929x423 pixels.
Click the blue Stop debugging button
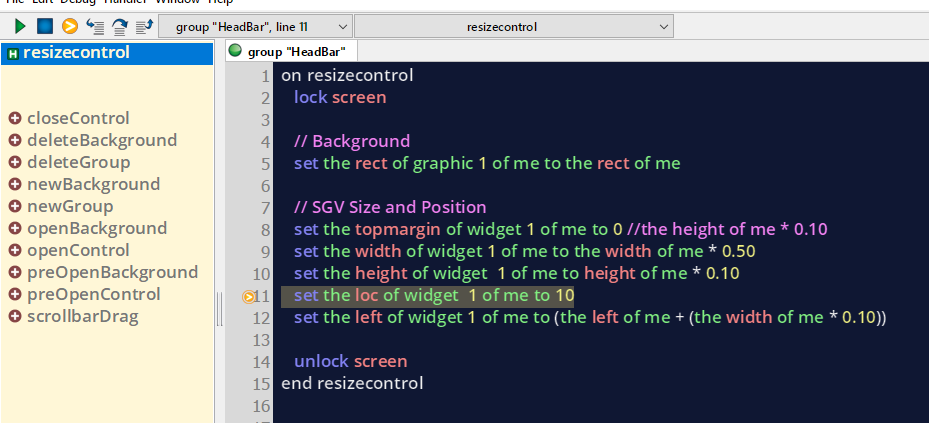pyautogui.click(x=44, y=26)
